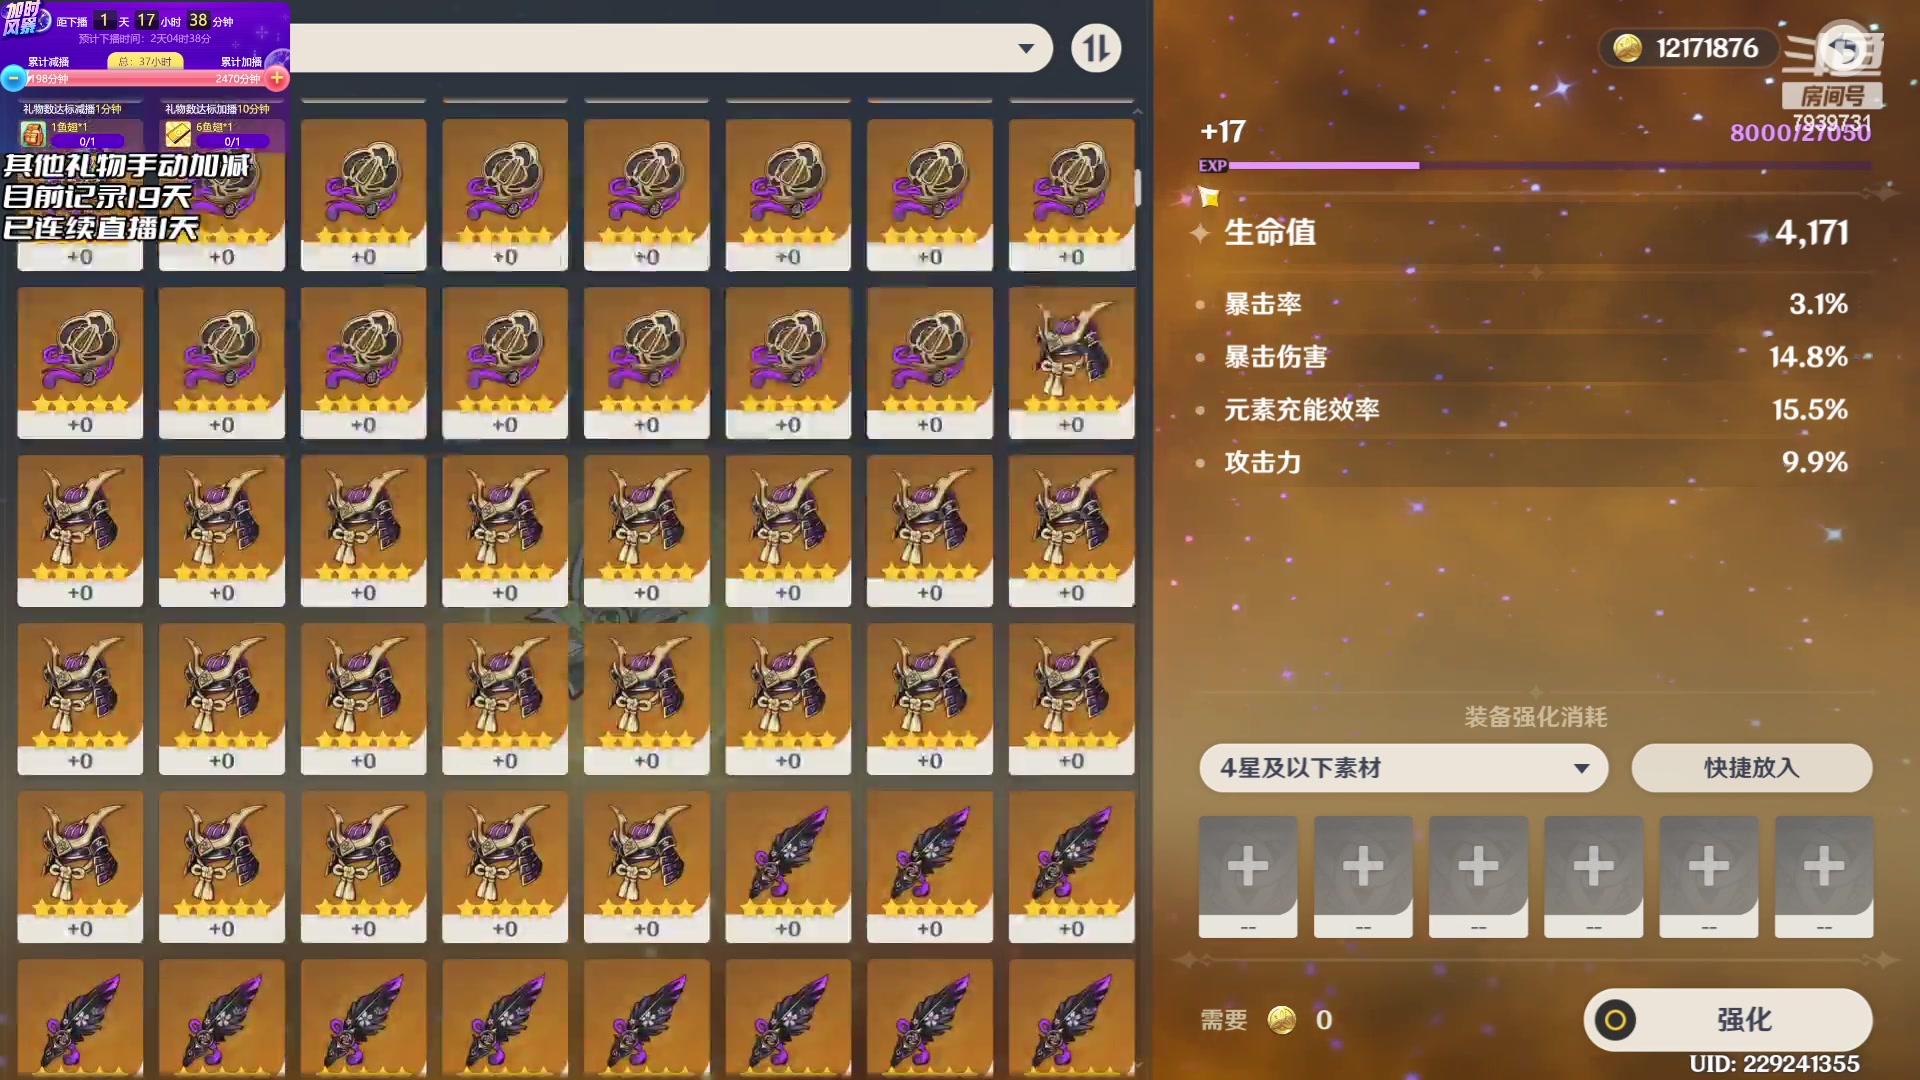Select the tassel artifact right of the overlay
This screenshot has height=1080, width=1920.
(363, 195)
